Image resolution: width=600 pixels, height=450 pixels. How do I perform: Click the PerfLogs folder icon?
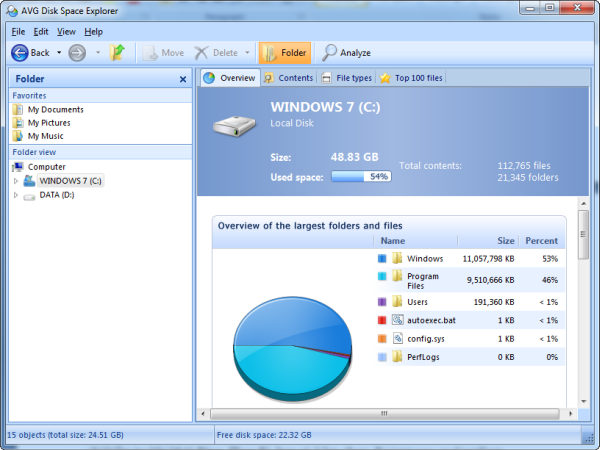point(397,356)
